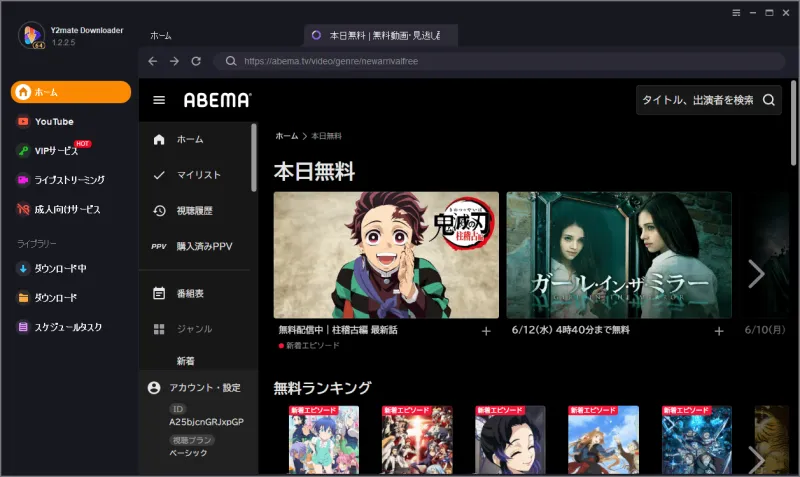
Task: Open YouTube in the left sidebar
Action: 54,121
